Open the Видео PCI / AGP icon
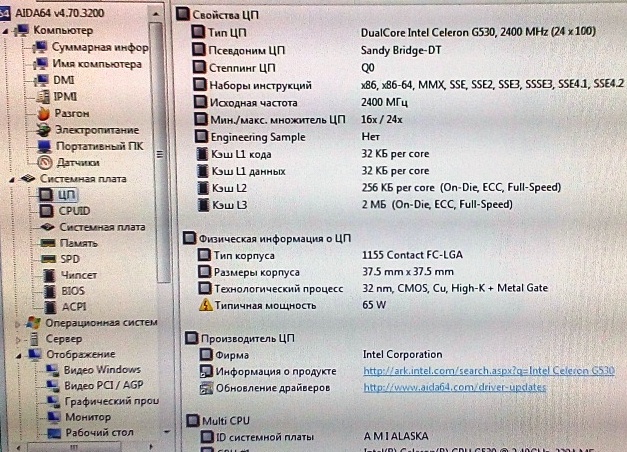The image size is (627, 452). 53,386
